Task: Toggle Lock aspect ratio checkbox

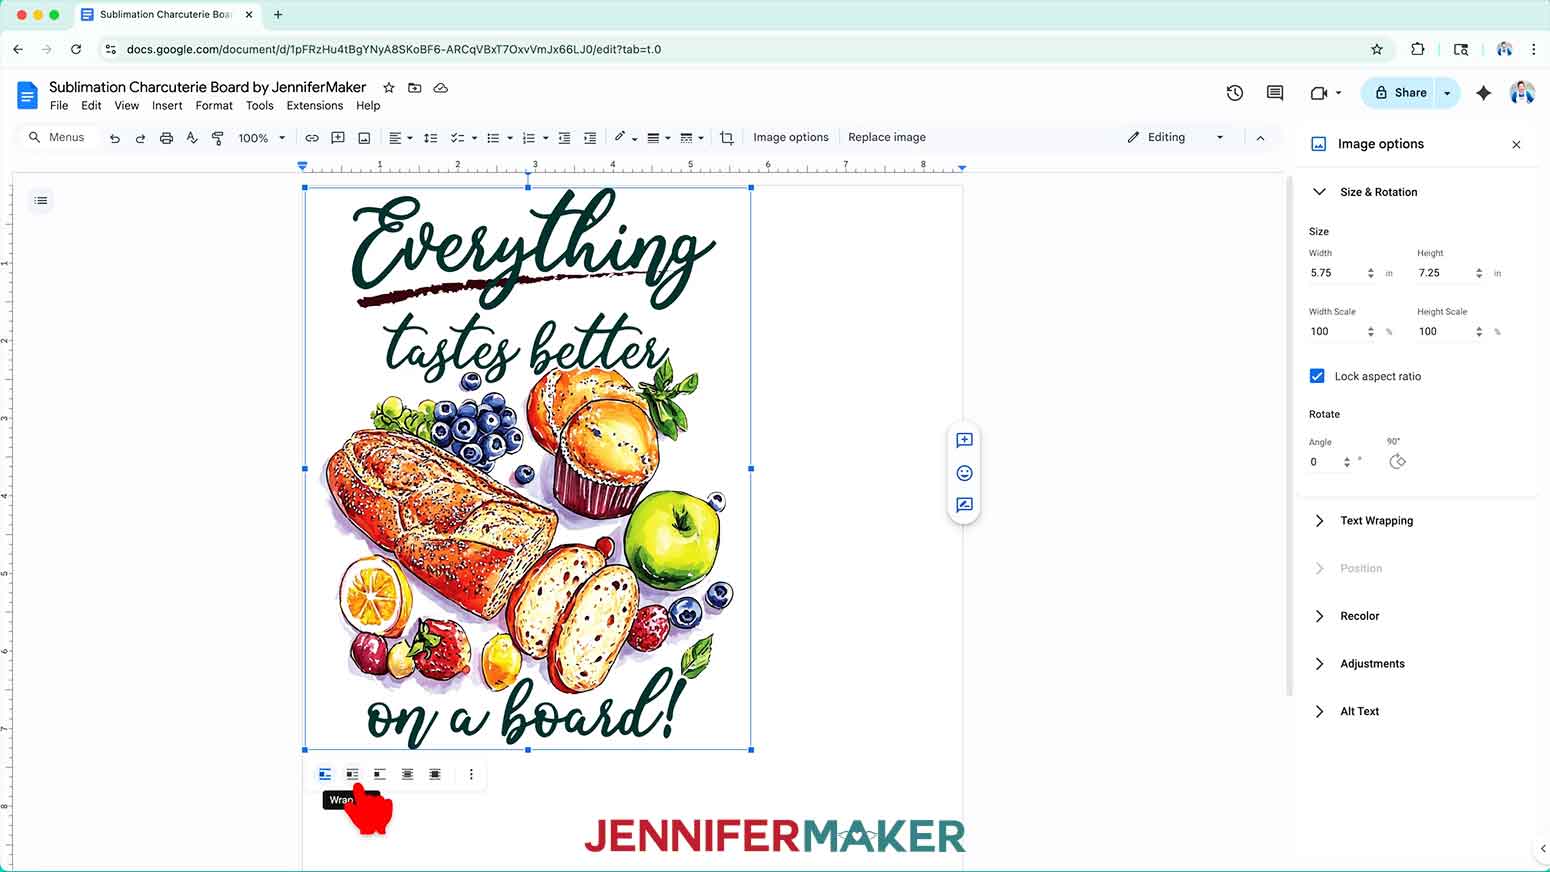Action: (x=1317, y=376)
